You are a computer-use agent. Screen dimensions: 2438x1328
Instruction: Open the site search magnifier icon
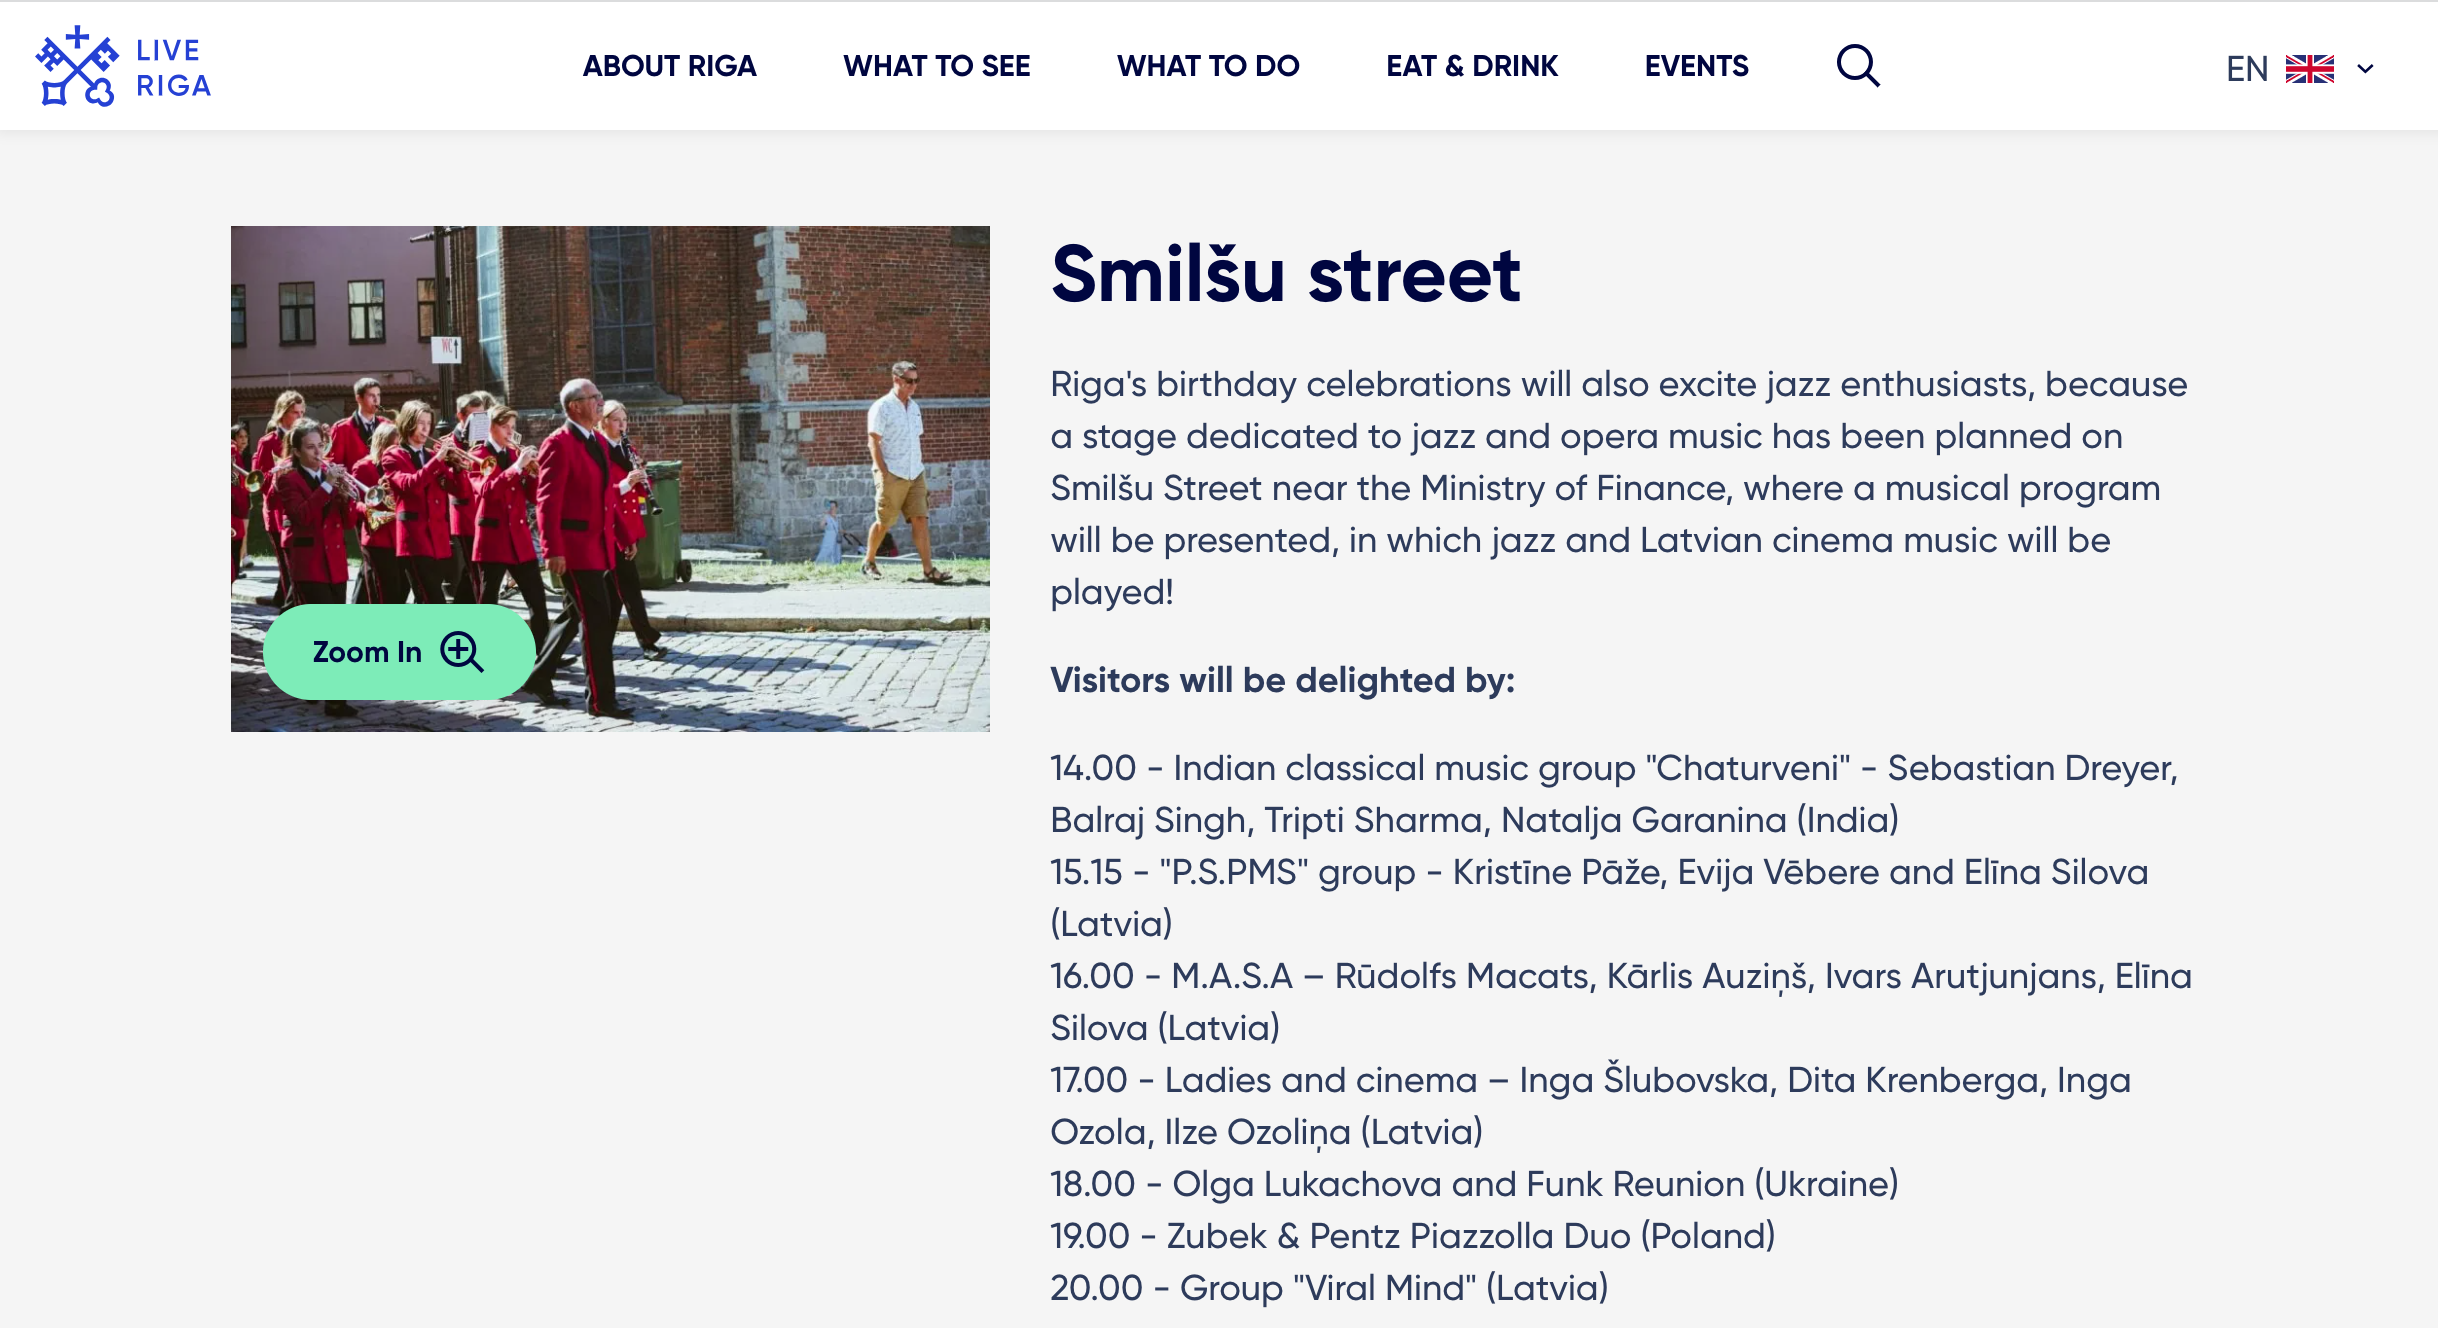[1858, 66]
